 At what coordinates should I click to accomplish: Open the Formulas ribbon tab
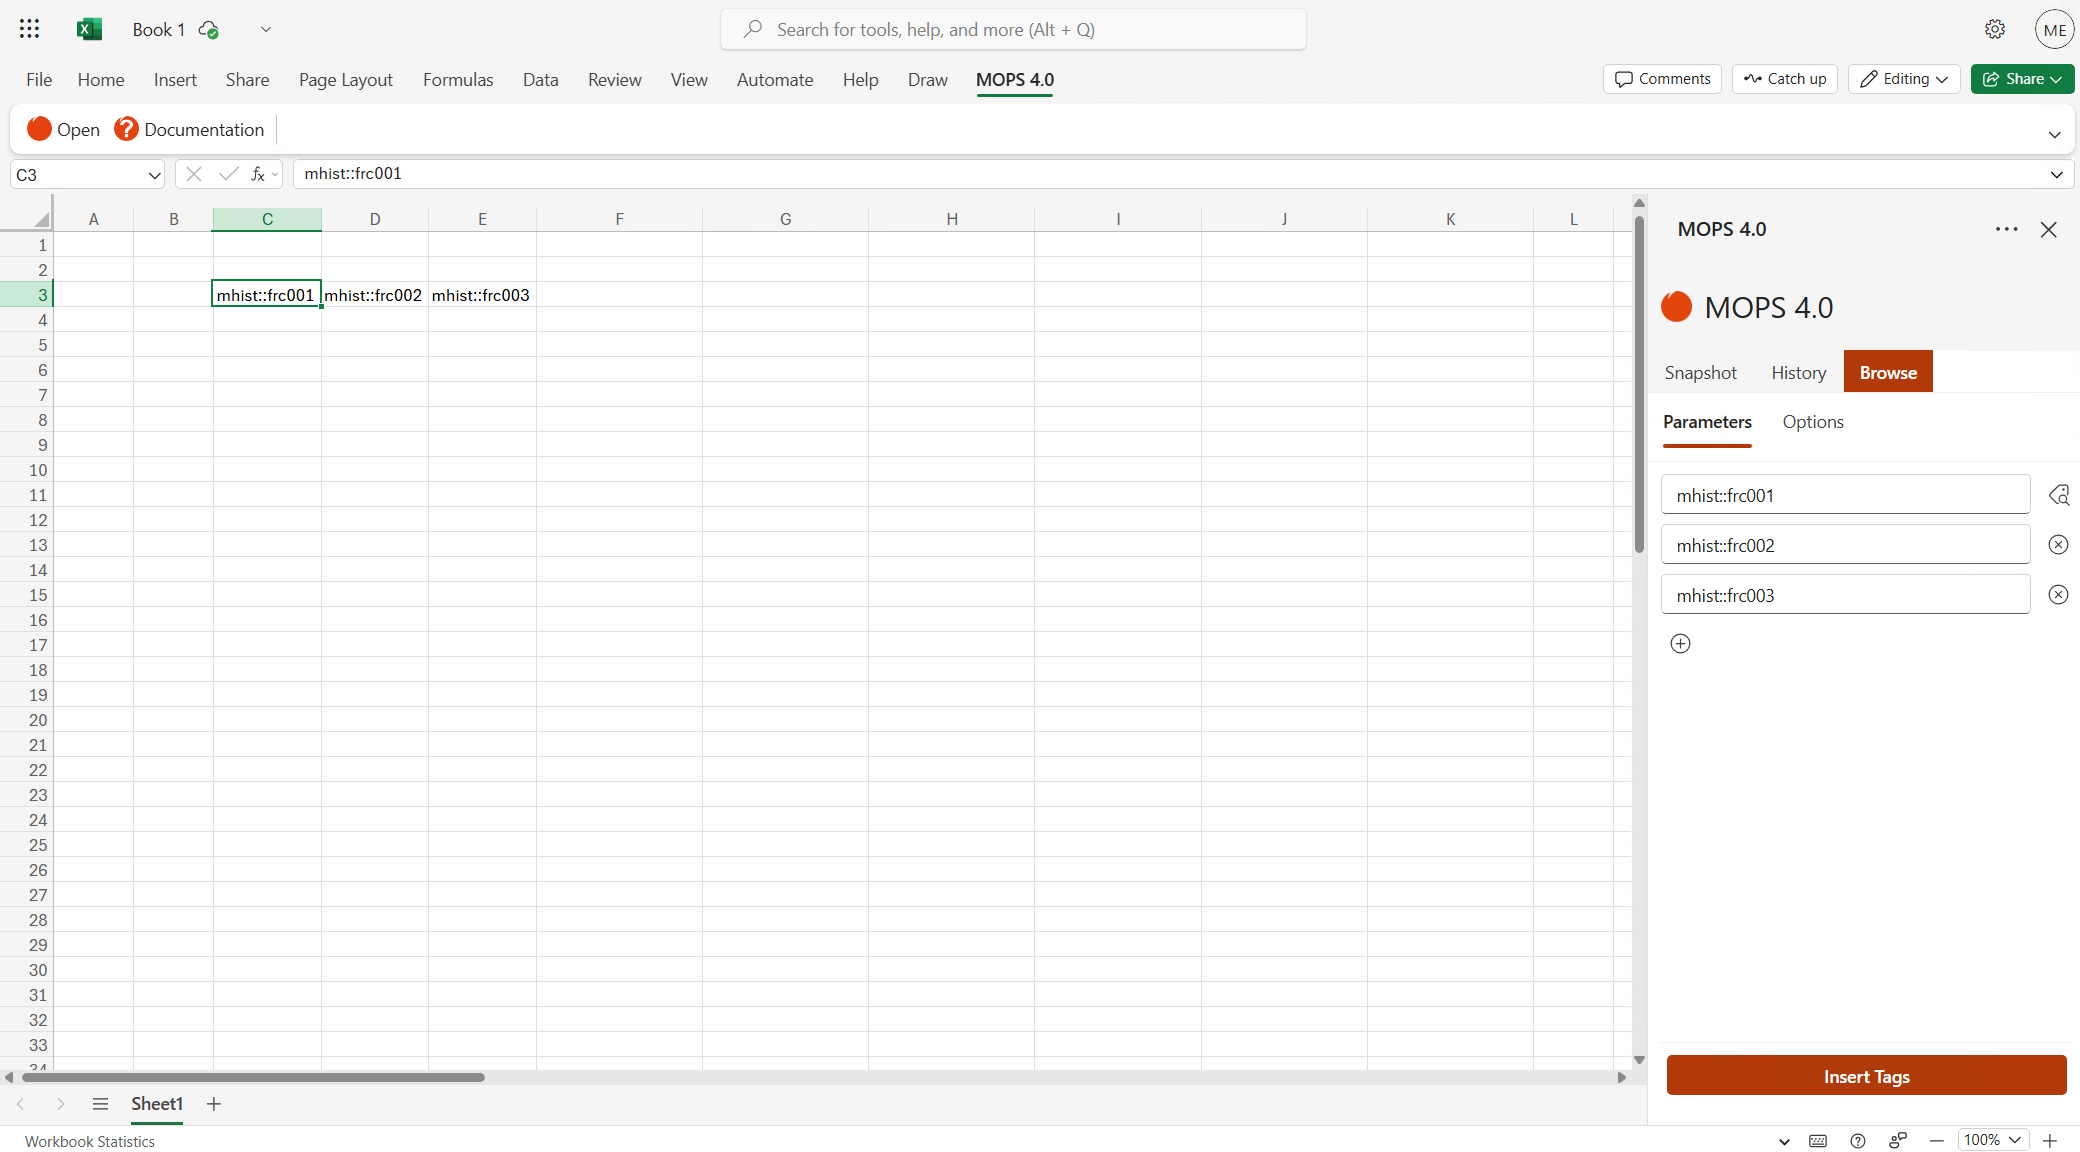458,79
